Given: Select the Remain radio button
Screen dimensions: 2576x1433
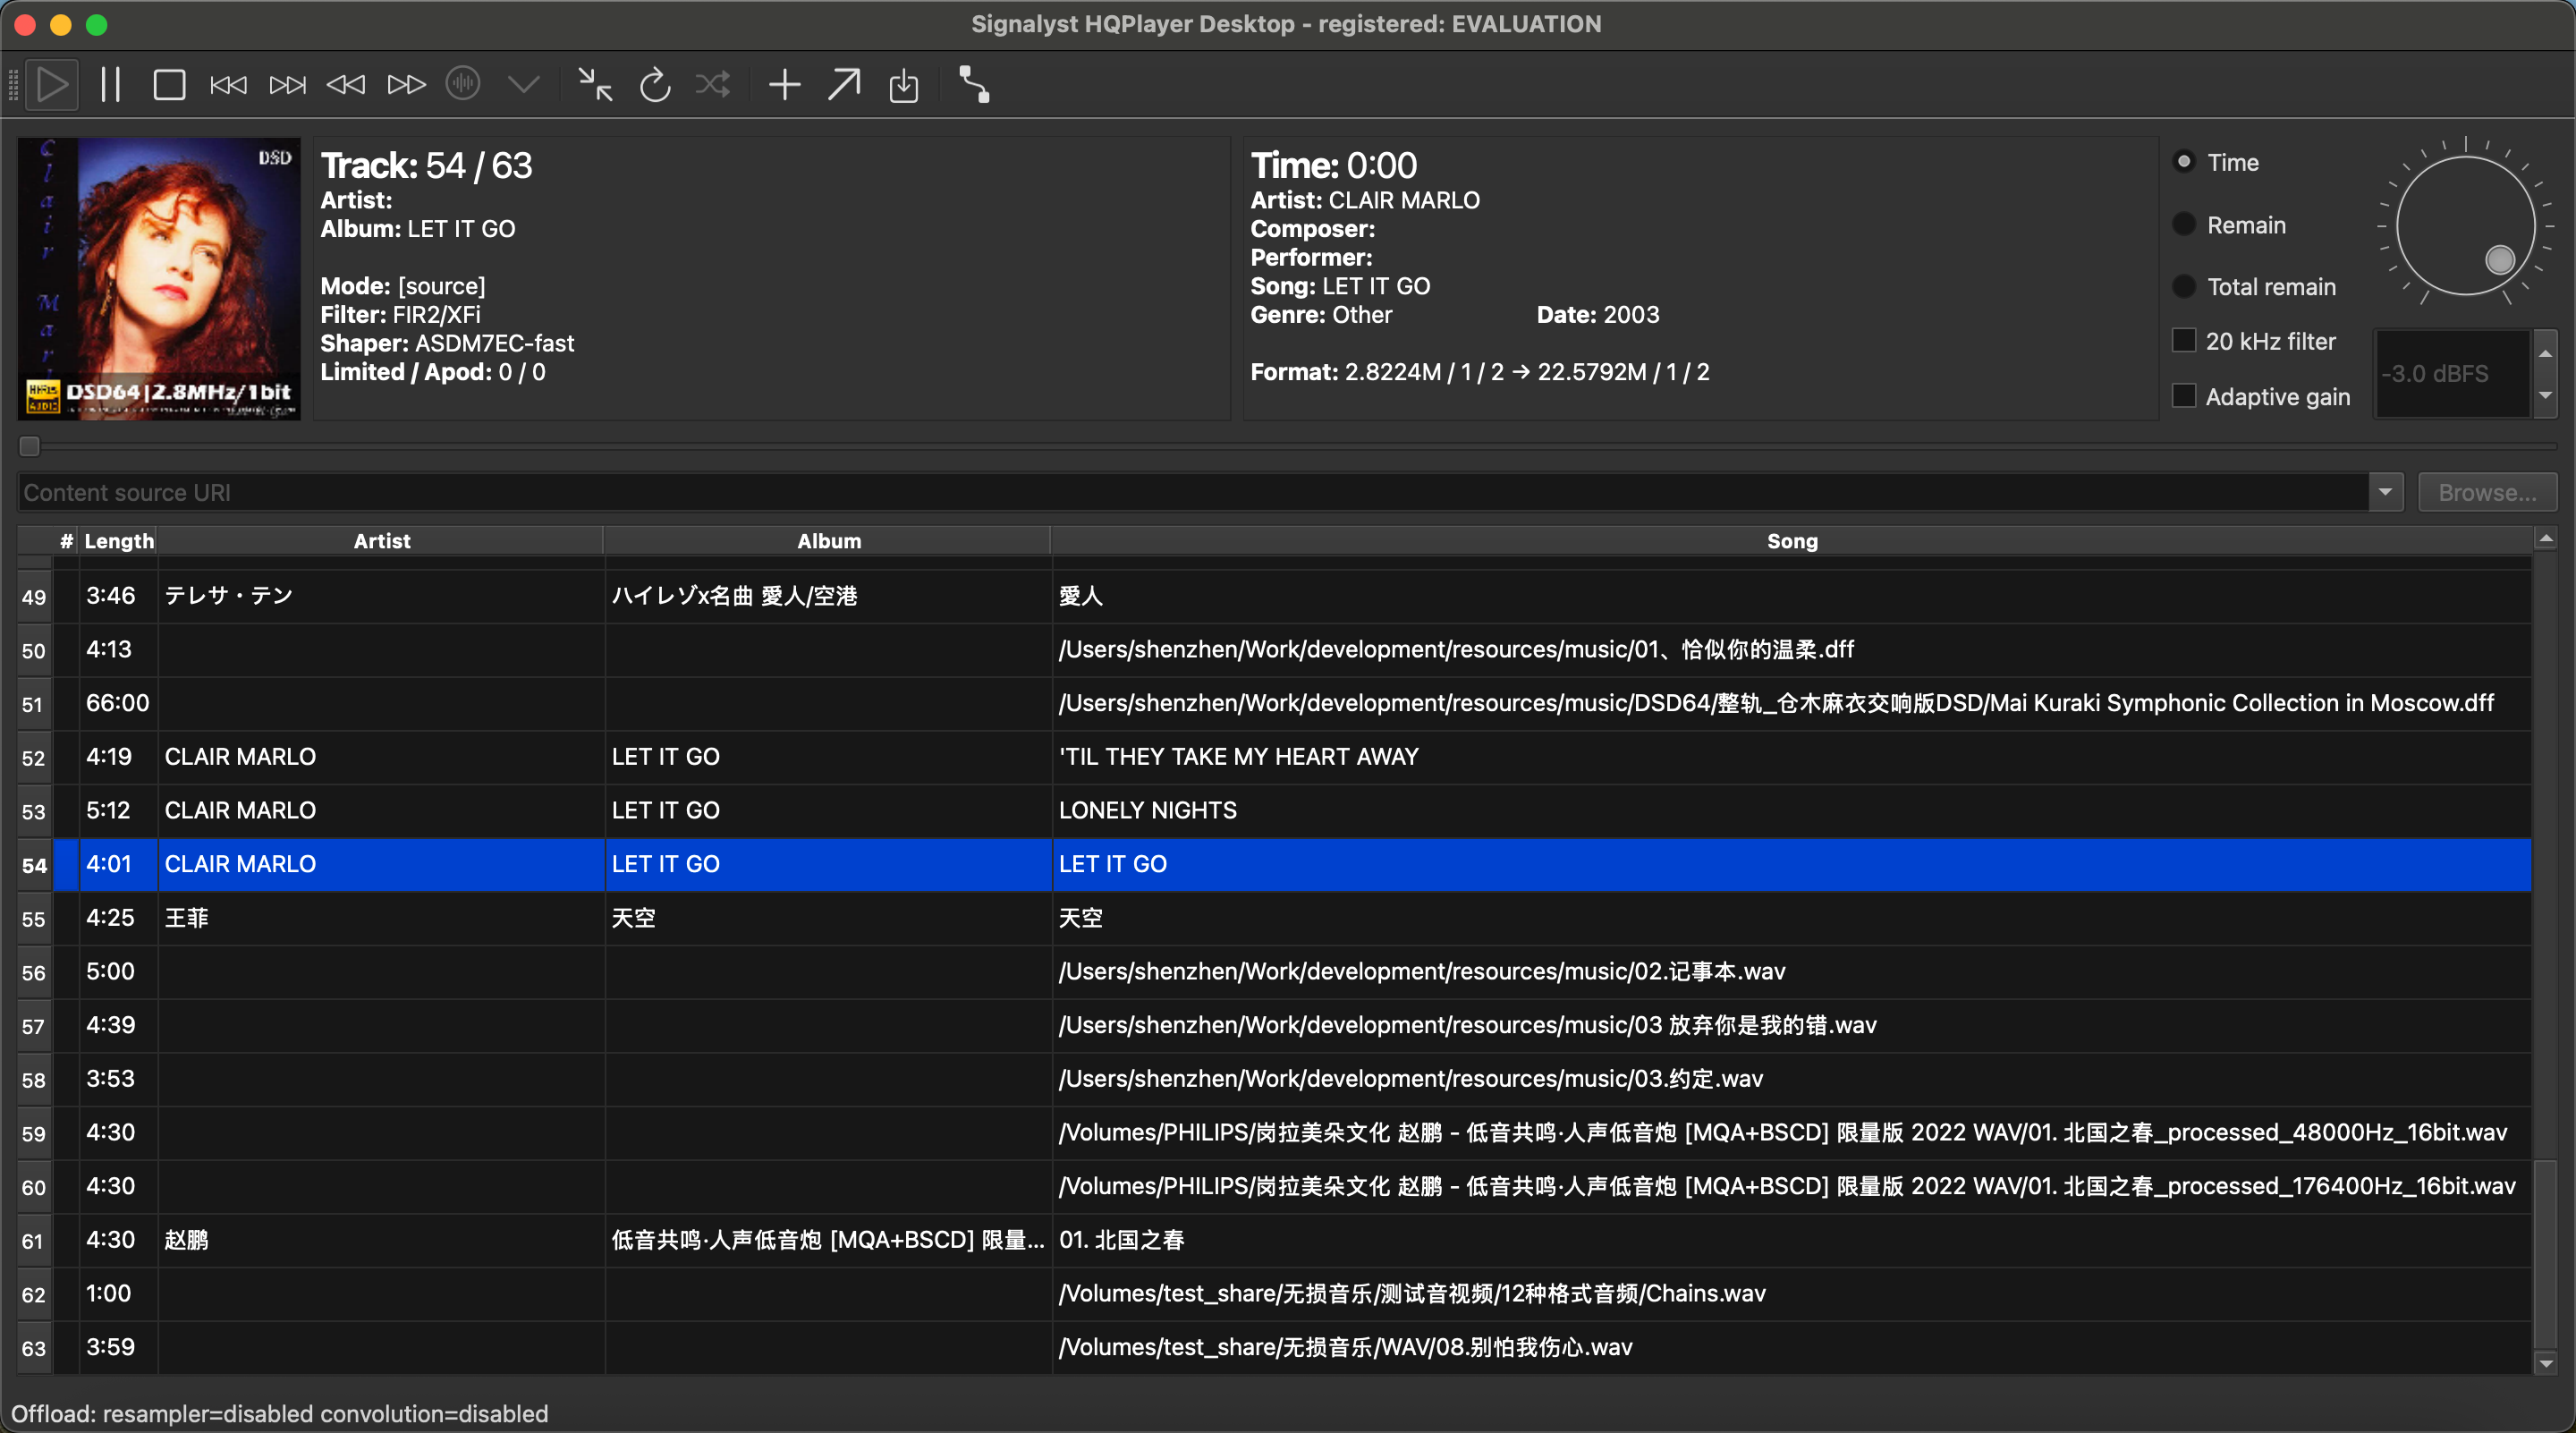Looking at the screenshot, I should [x=2184, y=225].
